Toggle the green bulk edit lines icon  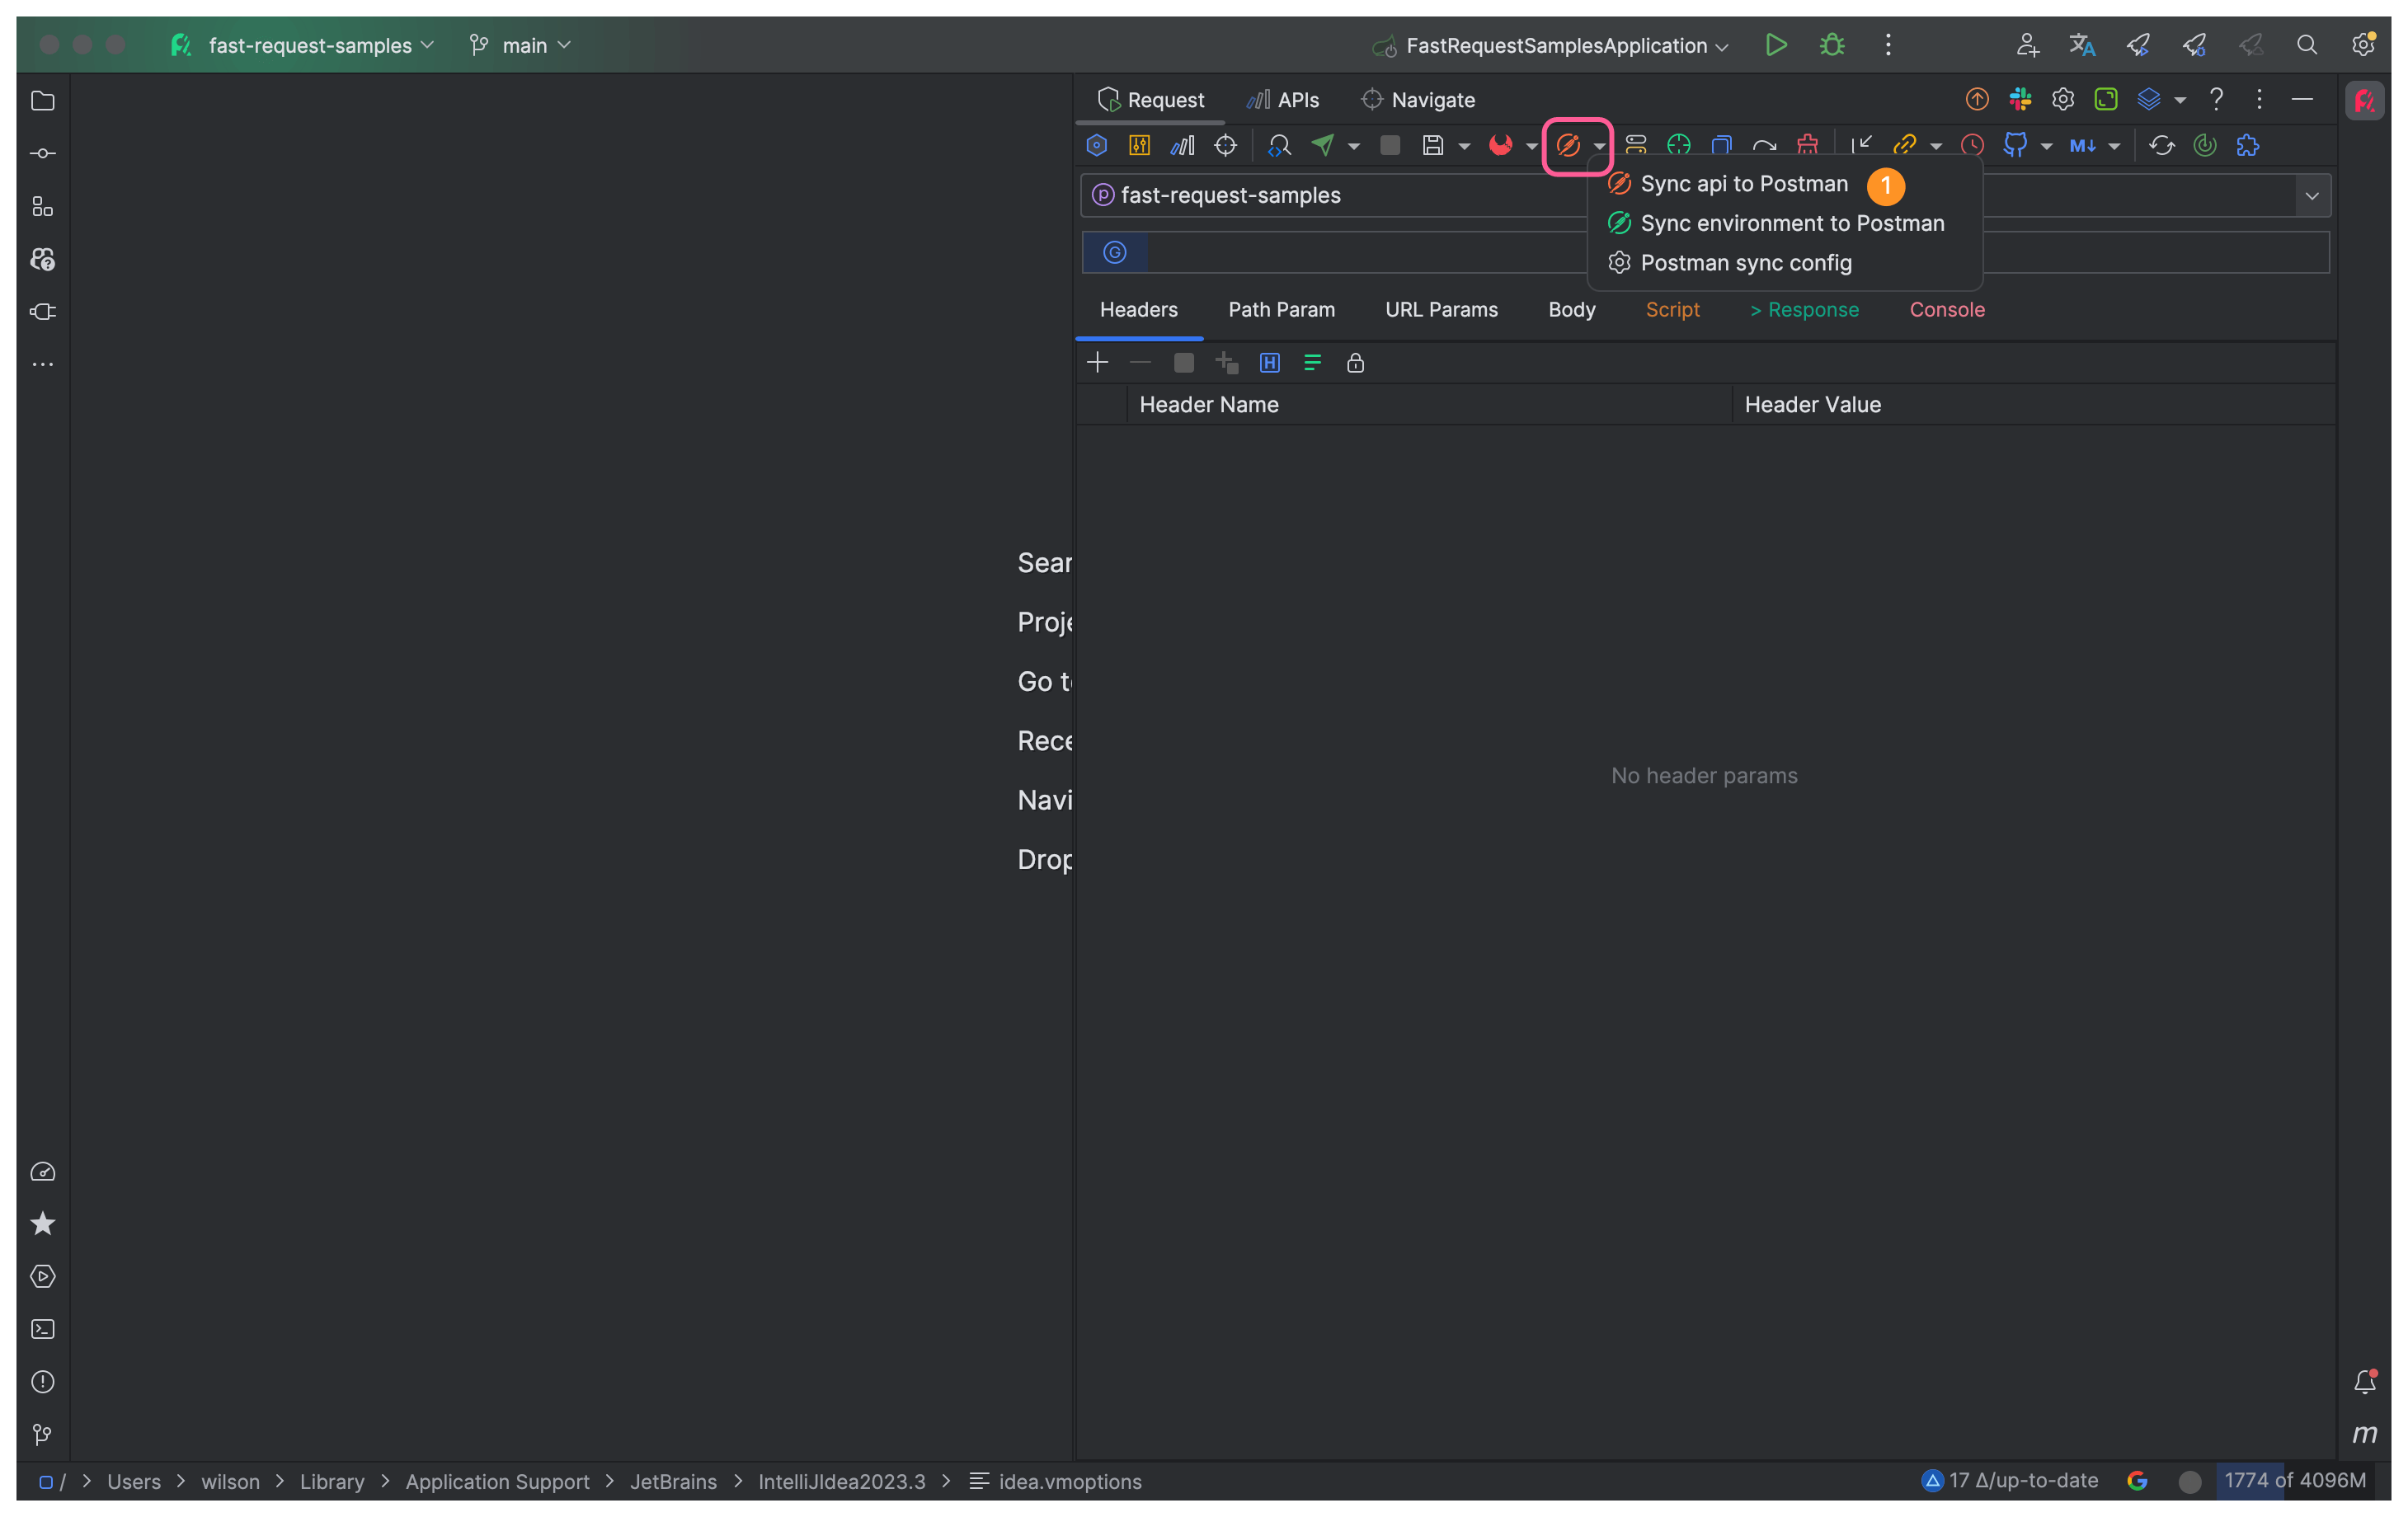[1312, 363]
